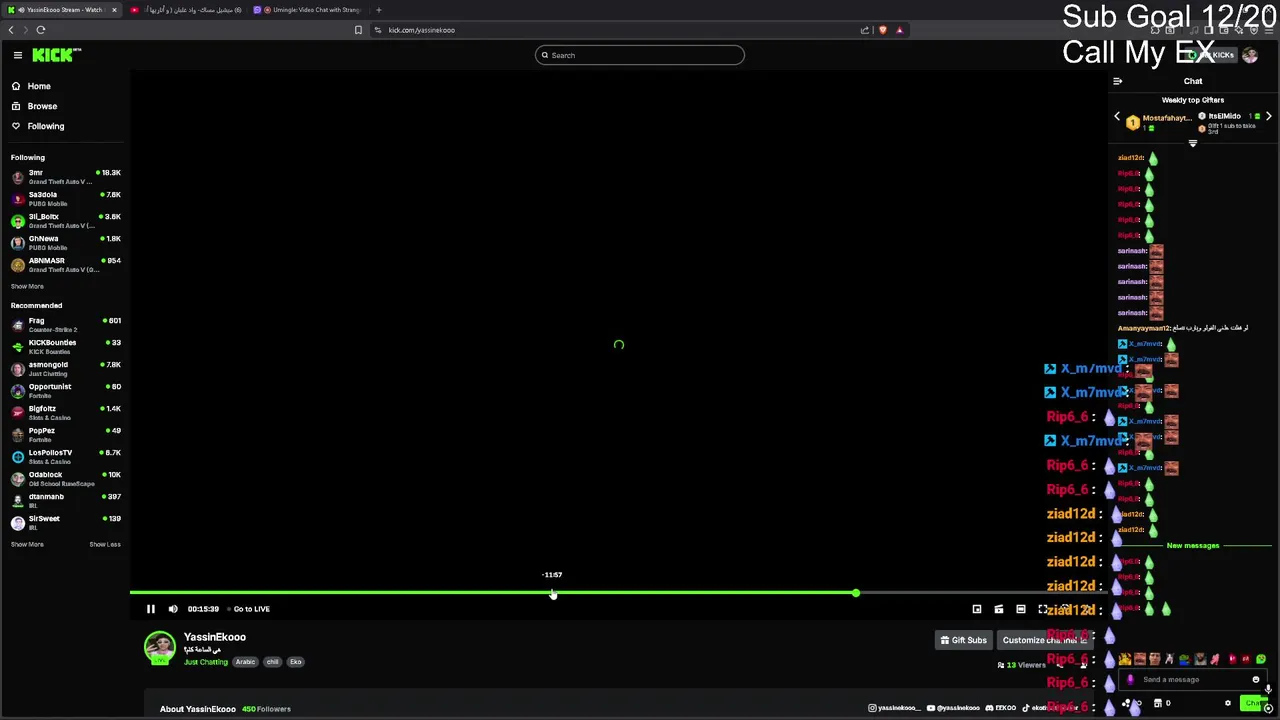Click the video seek bar handle
1280x720 pixels.
[x=856, y=593]
